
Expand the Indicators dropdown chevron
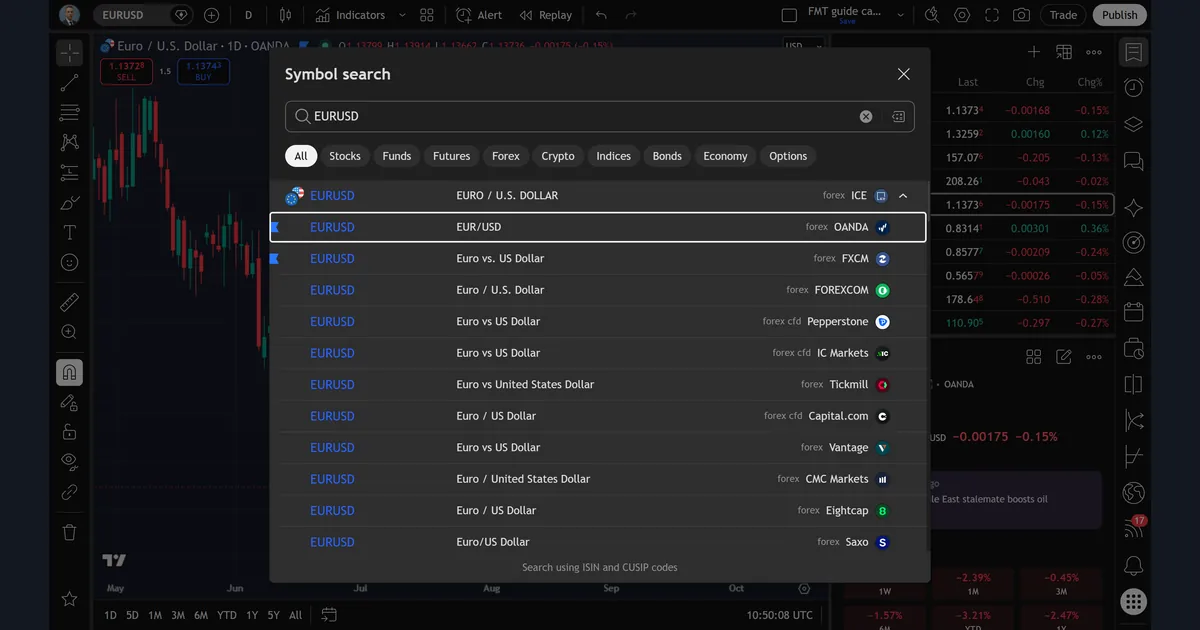pos(402,15)
